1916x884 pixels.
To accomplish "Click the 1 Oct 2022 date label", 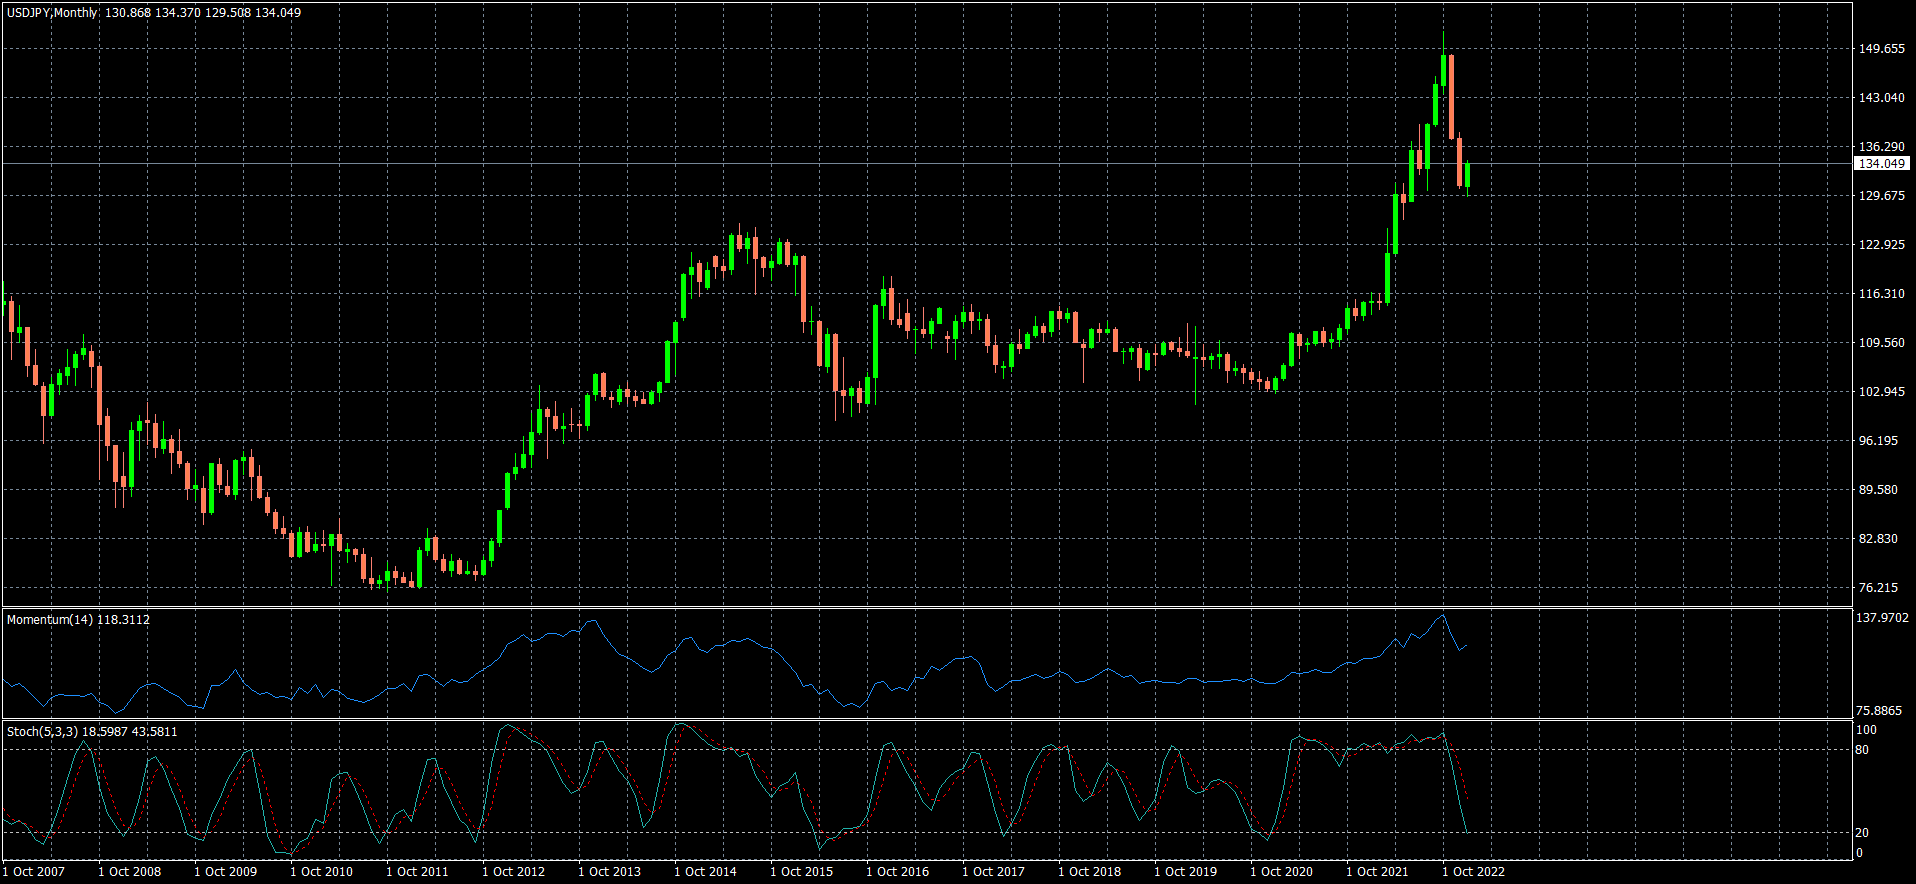I will click(1474, 872).
